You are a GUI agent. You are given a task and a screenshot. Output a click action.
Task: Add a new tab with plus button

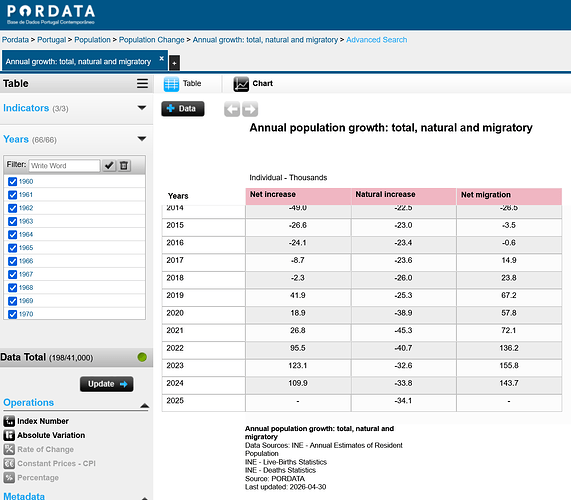(x=174, y=63)
